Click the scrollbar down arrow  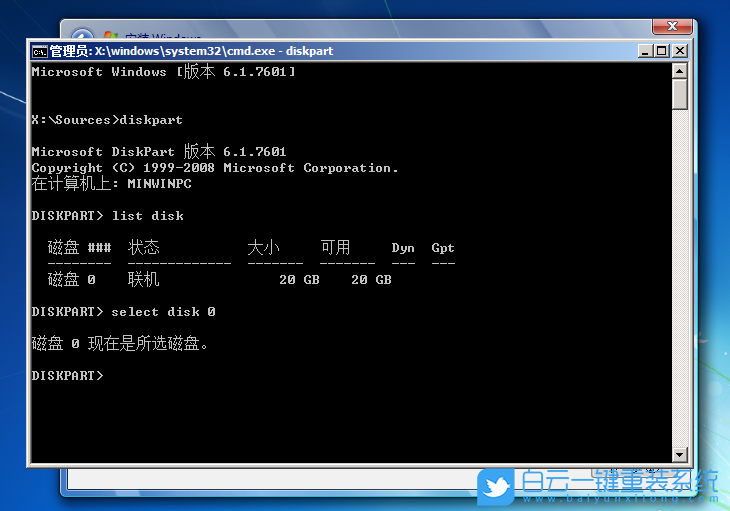680,454
